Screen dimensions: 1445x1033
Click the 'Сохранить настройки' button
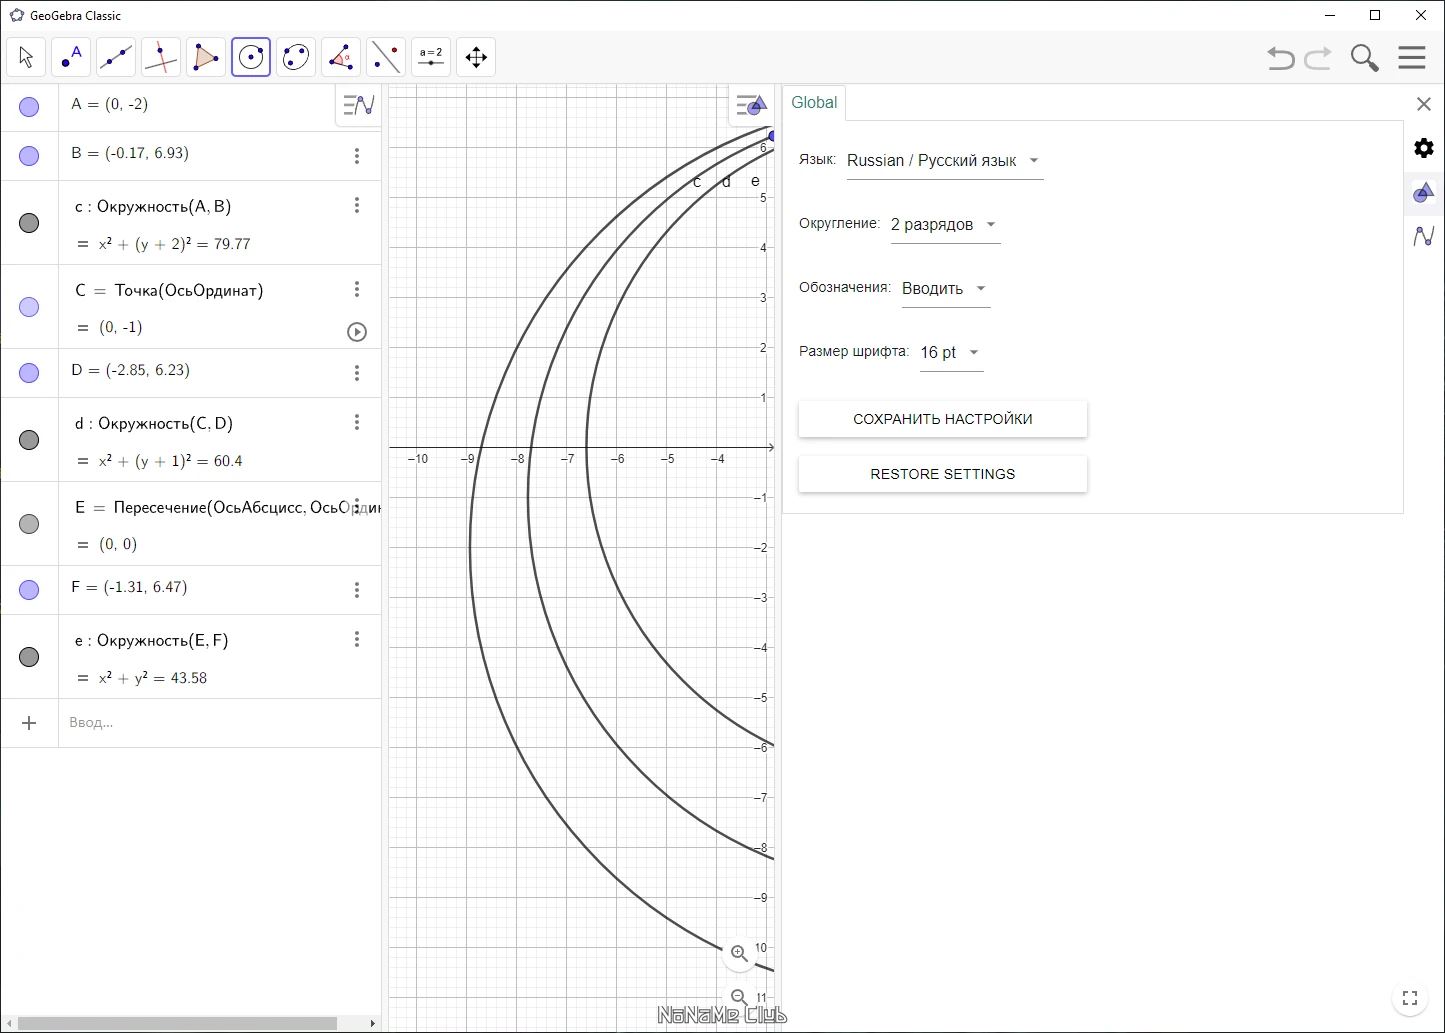pyautogui.click(x=942, y=419)
